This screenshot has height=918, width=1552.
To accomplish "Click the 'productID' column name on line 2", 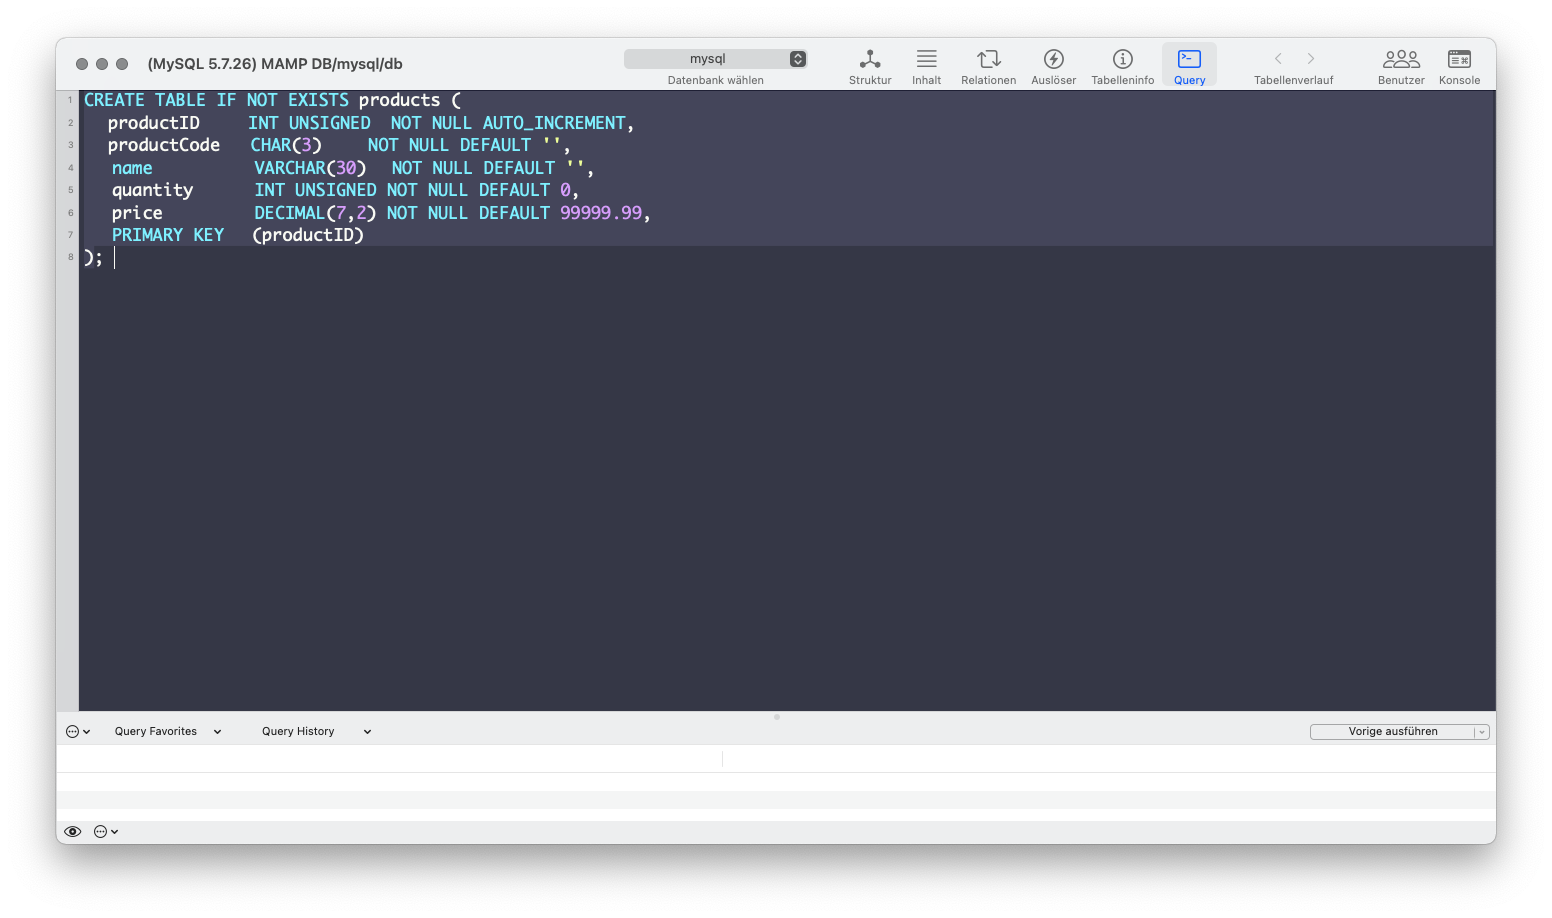I will (x=154, y=123).
